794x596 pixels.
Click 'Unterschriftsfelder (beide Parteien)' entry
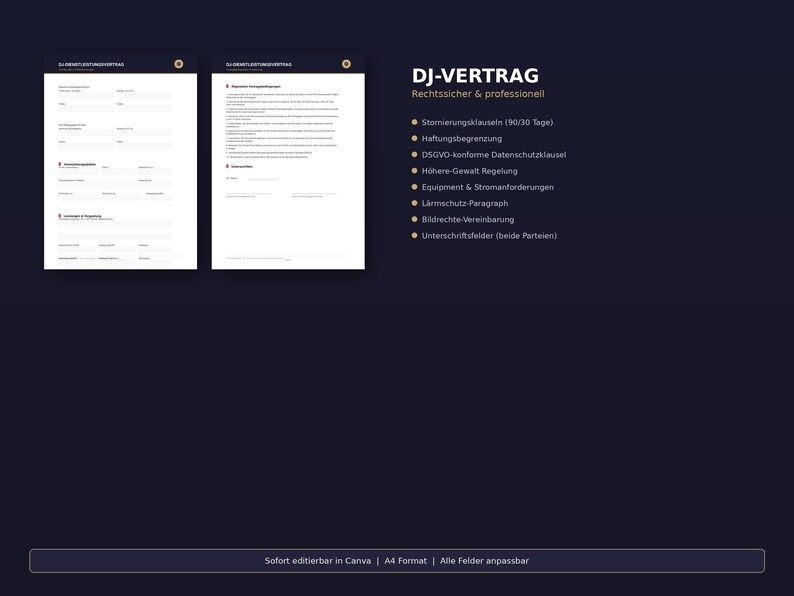click(489, 235)
